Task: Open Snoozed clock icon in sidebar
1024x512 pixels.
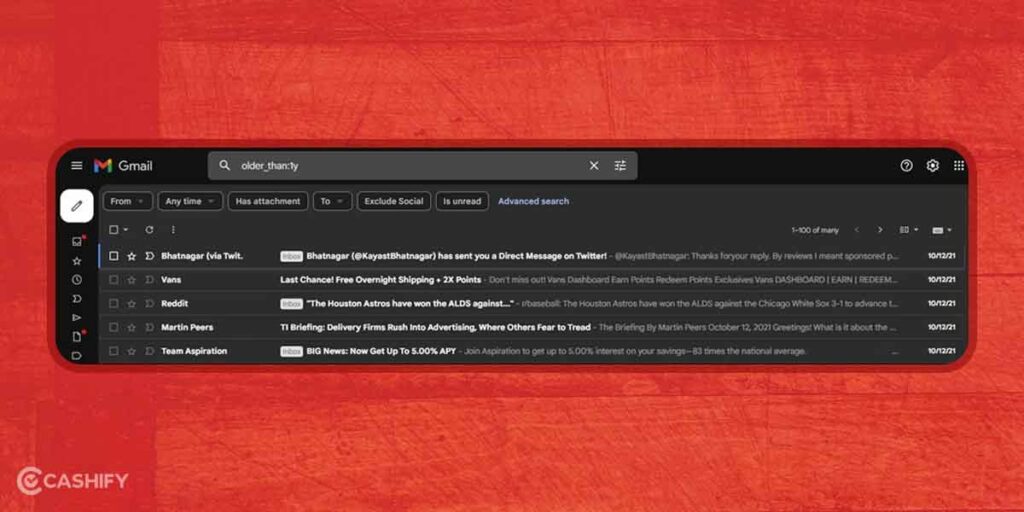Action: tap(77, 280)
